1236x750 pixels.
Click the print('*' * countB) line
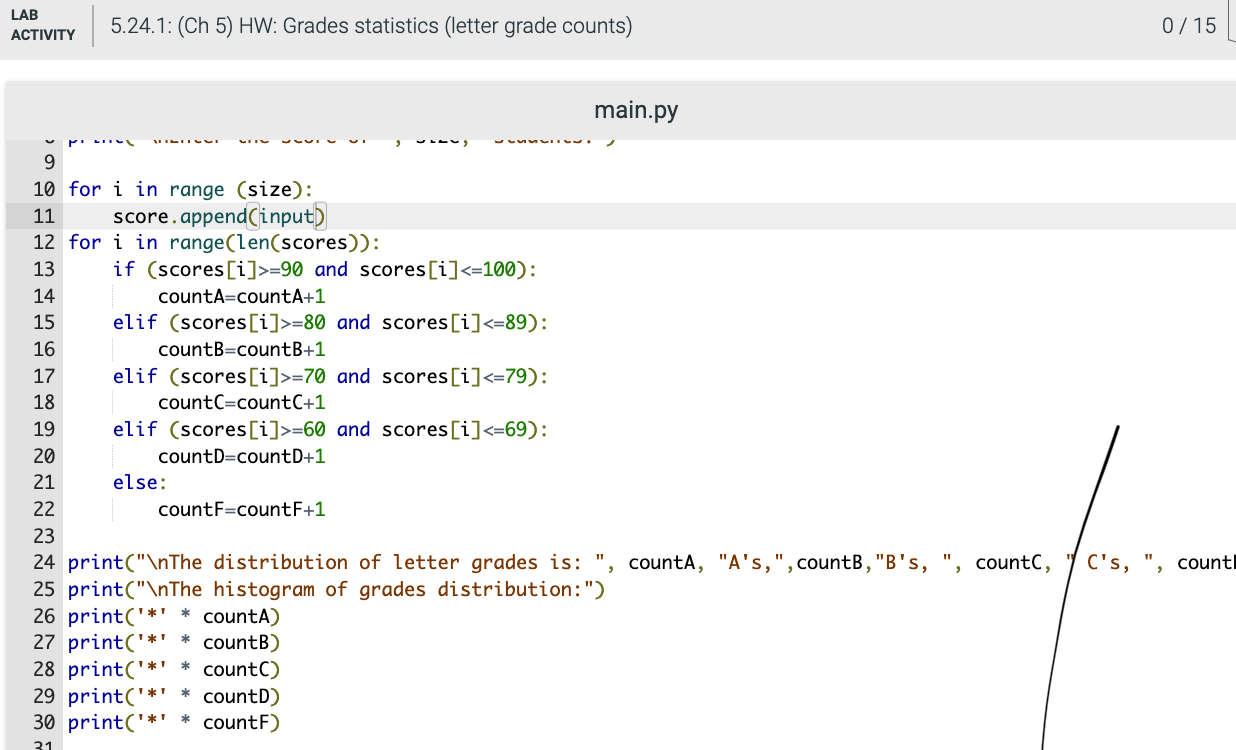pyautogui.click(x=174, y=643)
